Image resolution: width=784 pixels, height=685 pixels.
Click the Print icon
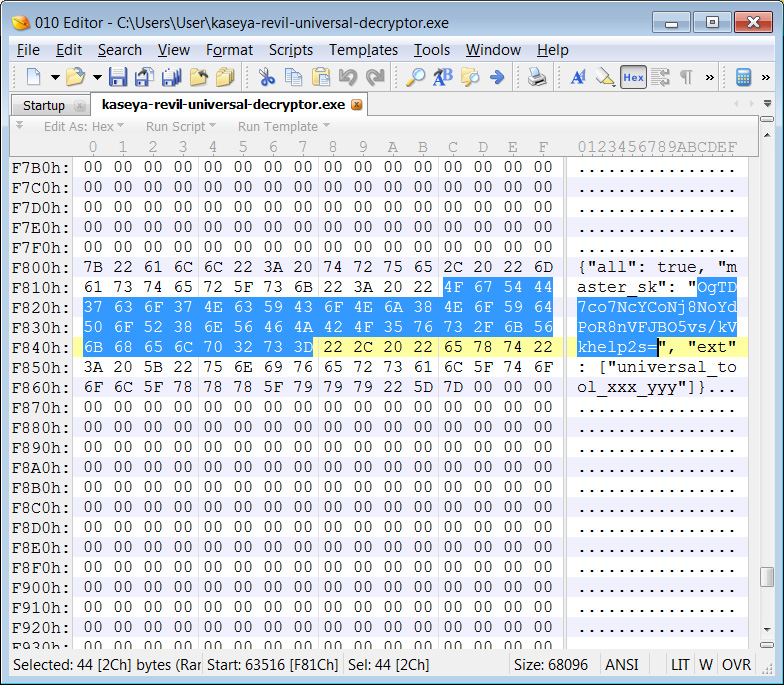tap(537, 77)
